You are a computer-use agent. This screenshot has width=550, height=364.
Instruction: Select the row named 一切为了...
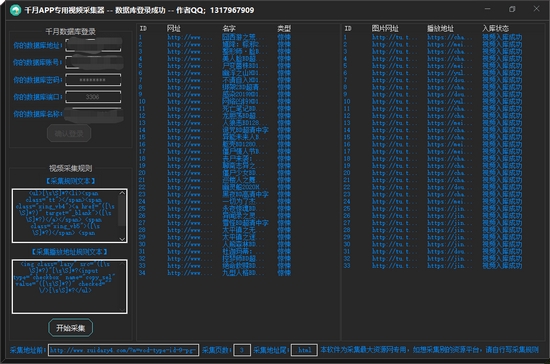[x=239, y=202]
